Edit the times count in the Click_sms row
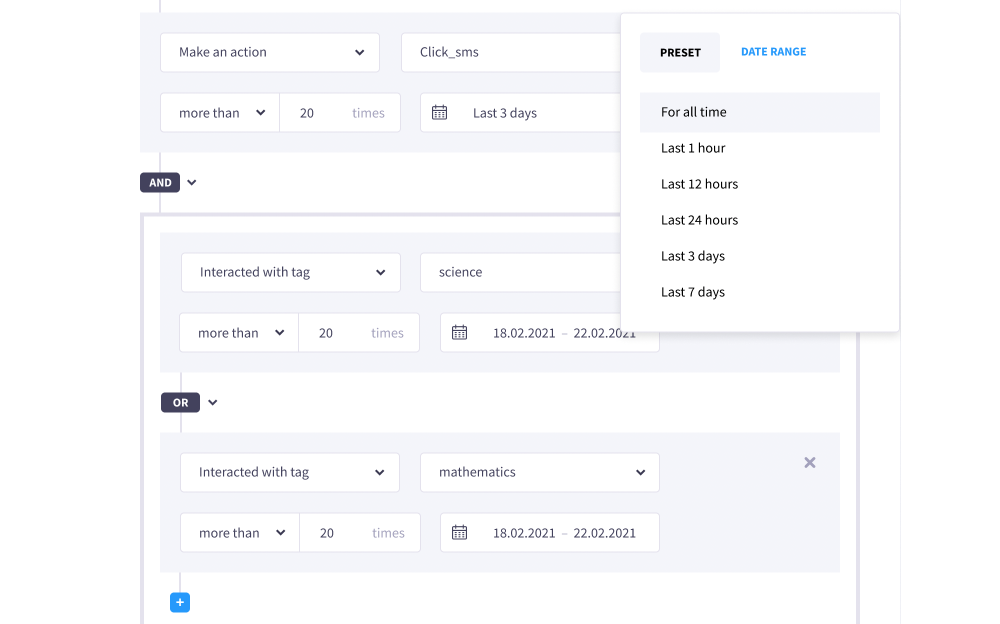This screenshot has height=624, width=1000. 340,113
